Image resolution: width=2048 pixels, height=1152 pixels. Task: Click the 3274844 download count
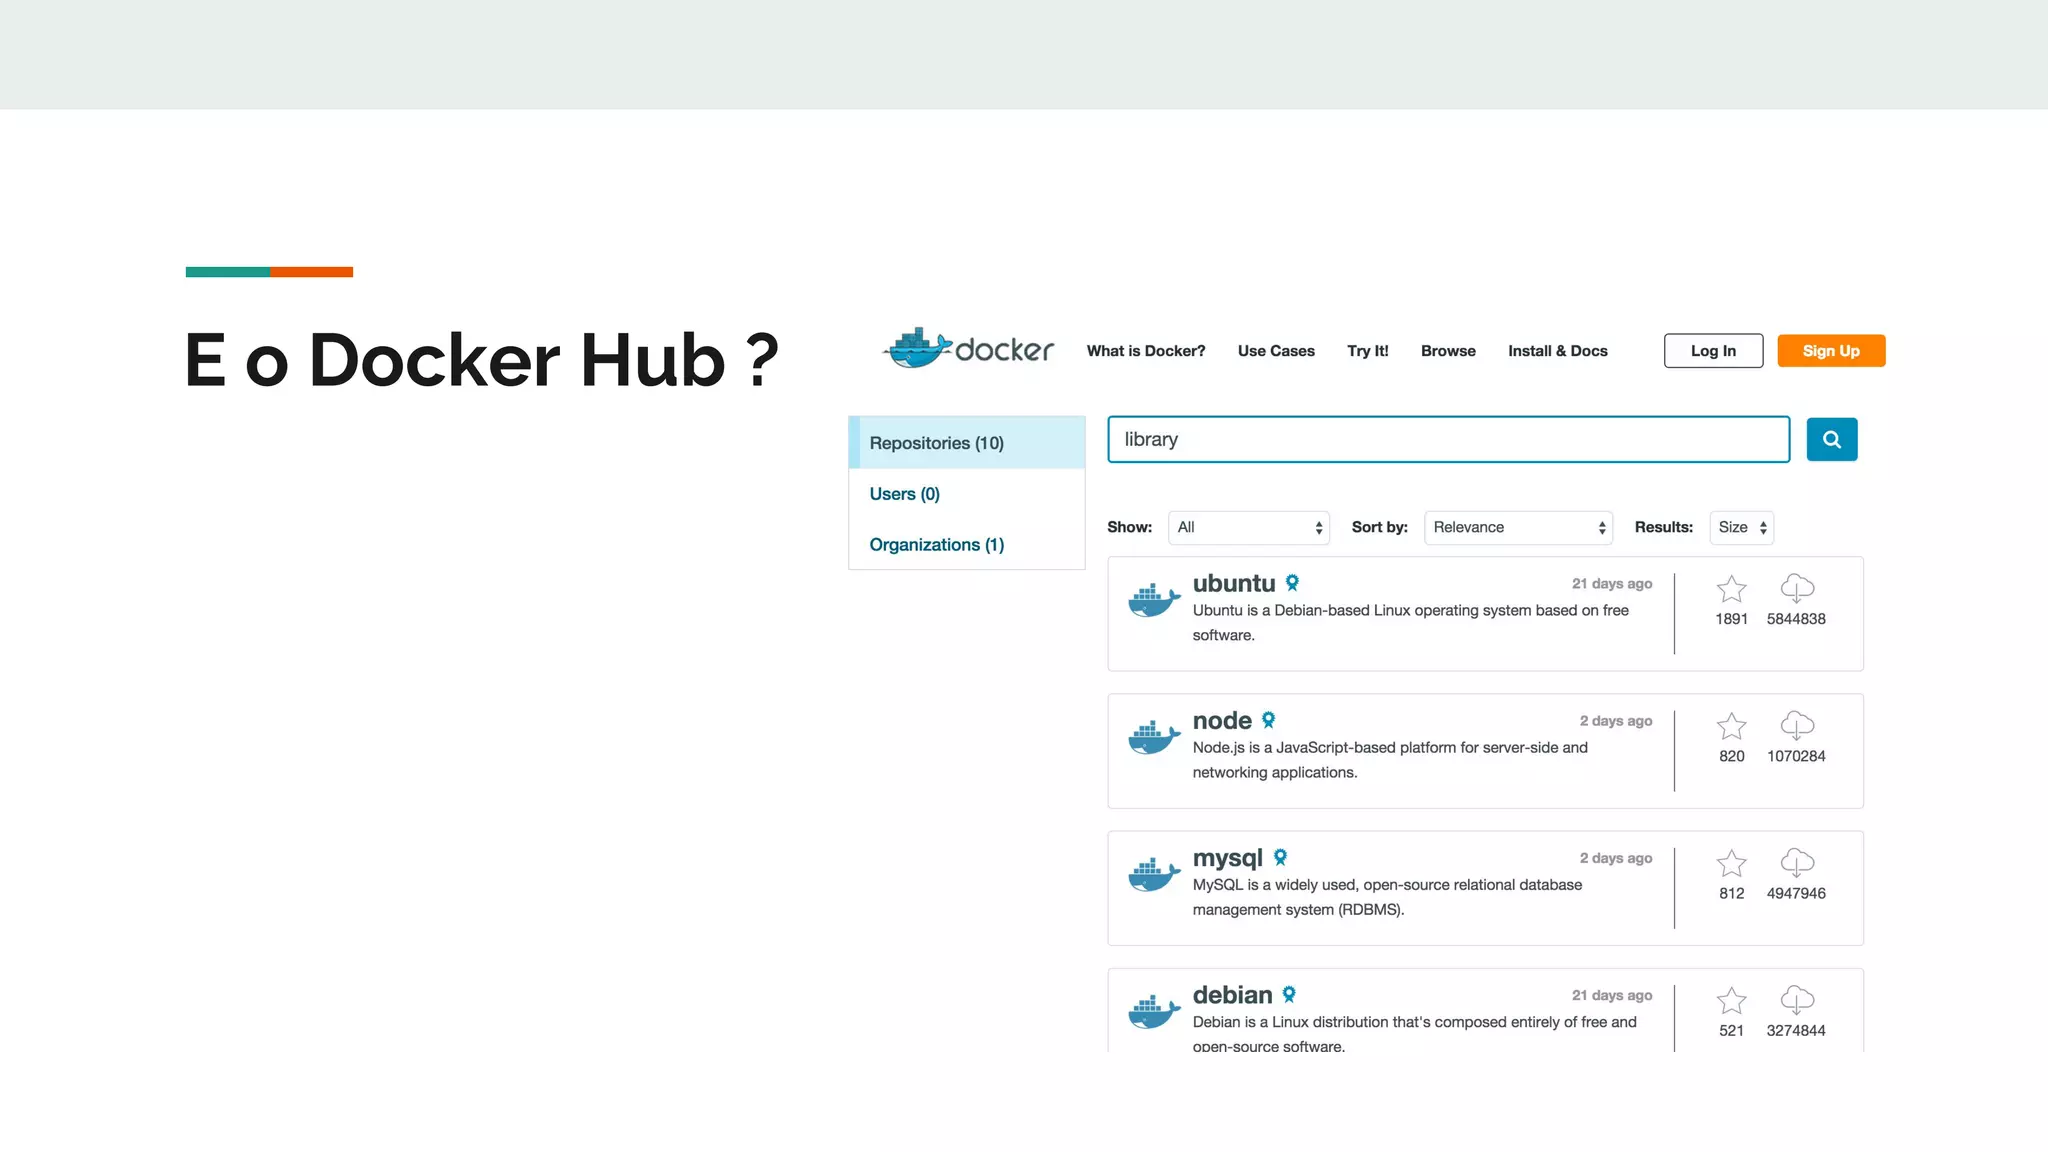1796,1030
